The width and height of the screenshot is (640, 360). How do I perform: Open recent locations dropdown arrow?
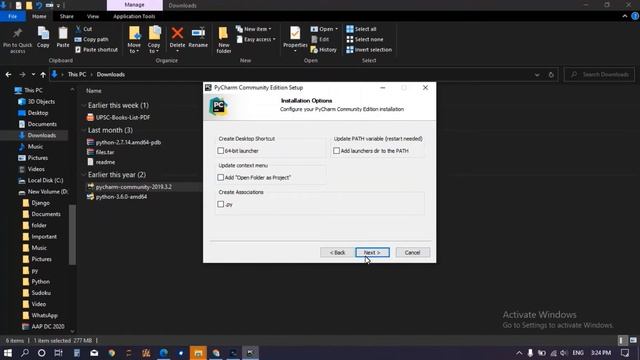[33, 74]
